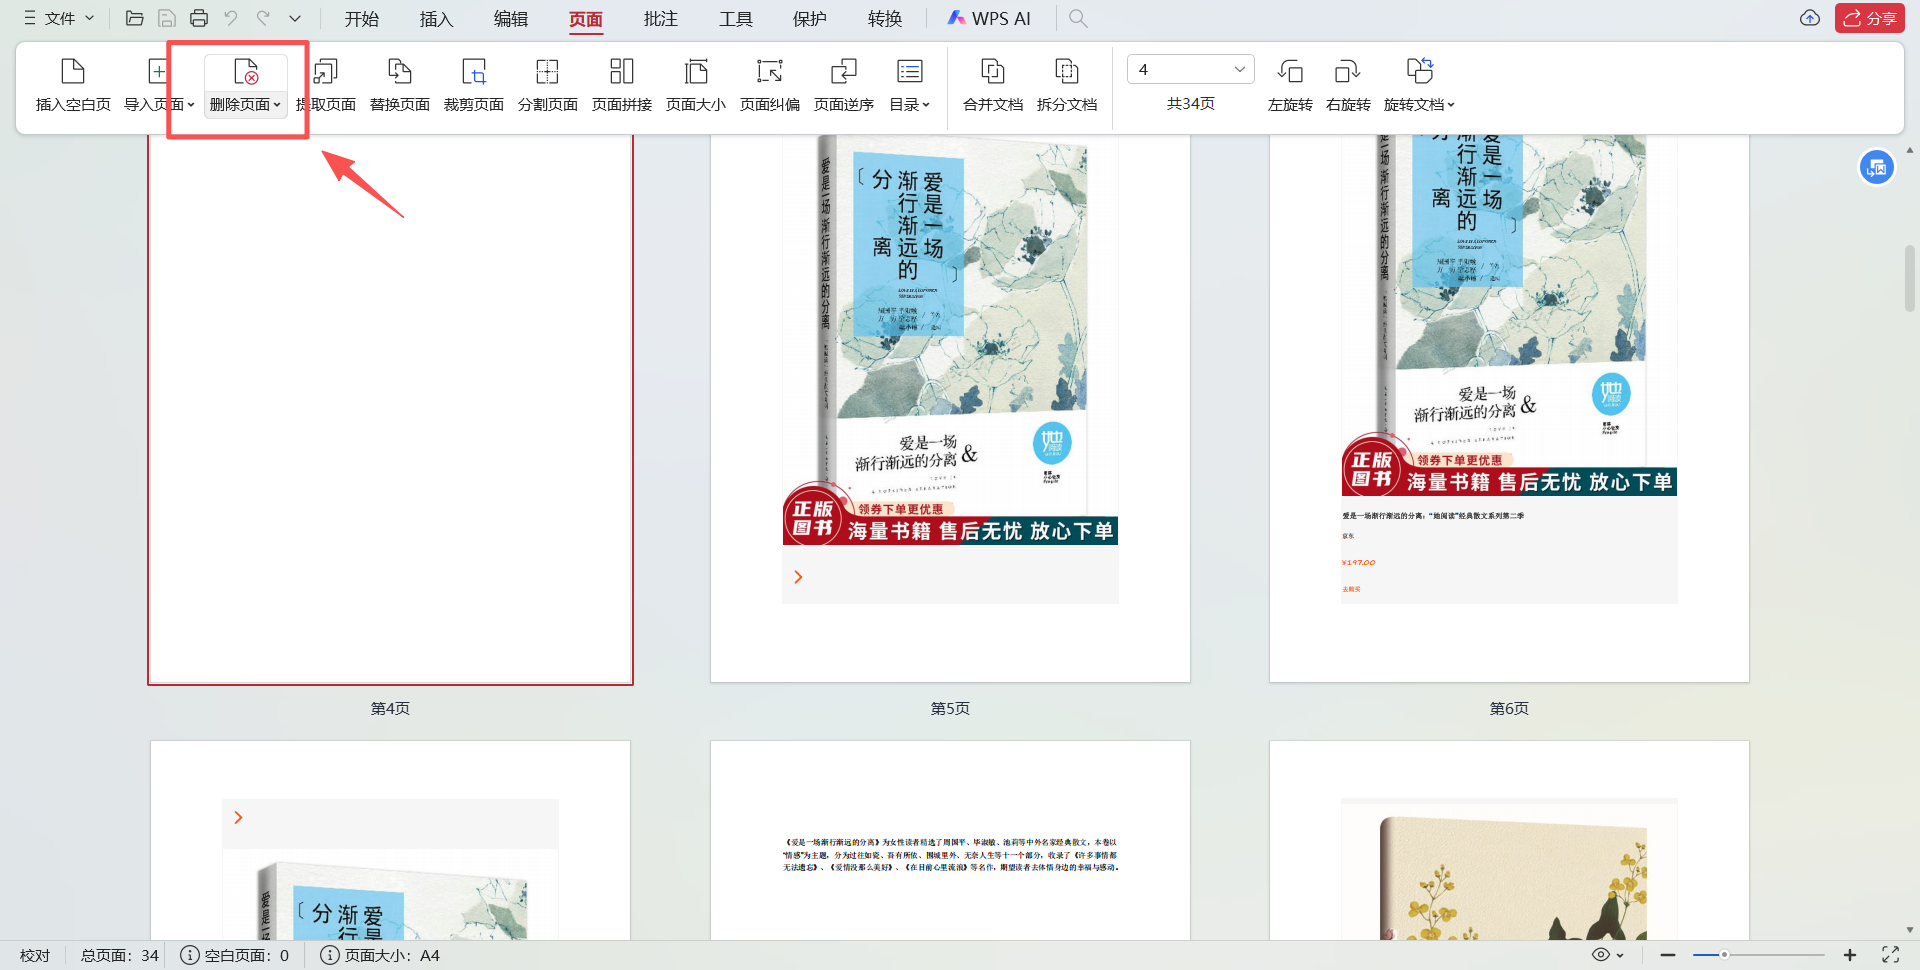Open the 文件 menu
The image size is (1920, 970).
(56, 17)
